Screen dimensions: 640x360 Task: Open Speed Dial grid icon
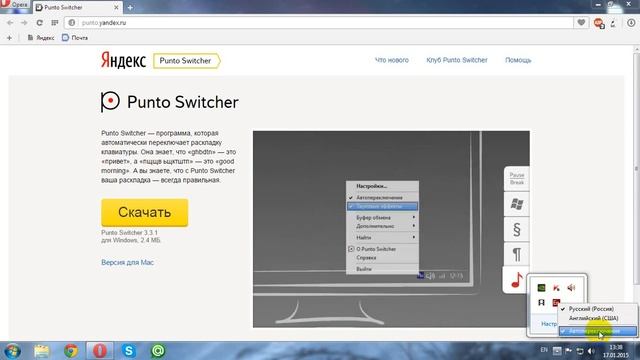pos(55,23)
